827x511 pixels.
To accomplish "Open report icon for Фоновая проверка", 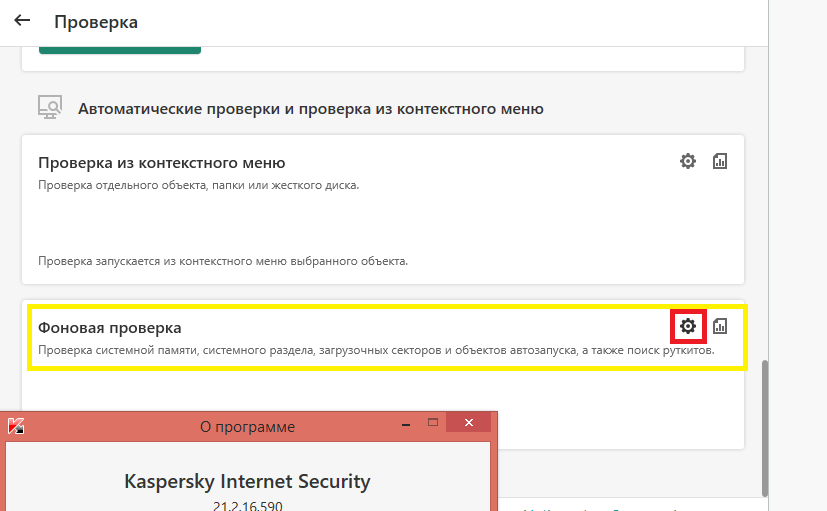I will coord(720,326).
